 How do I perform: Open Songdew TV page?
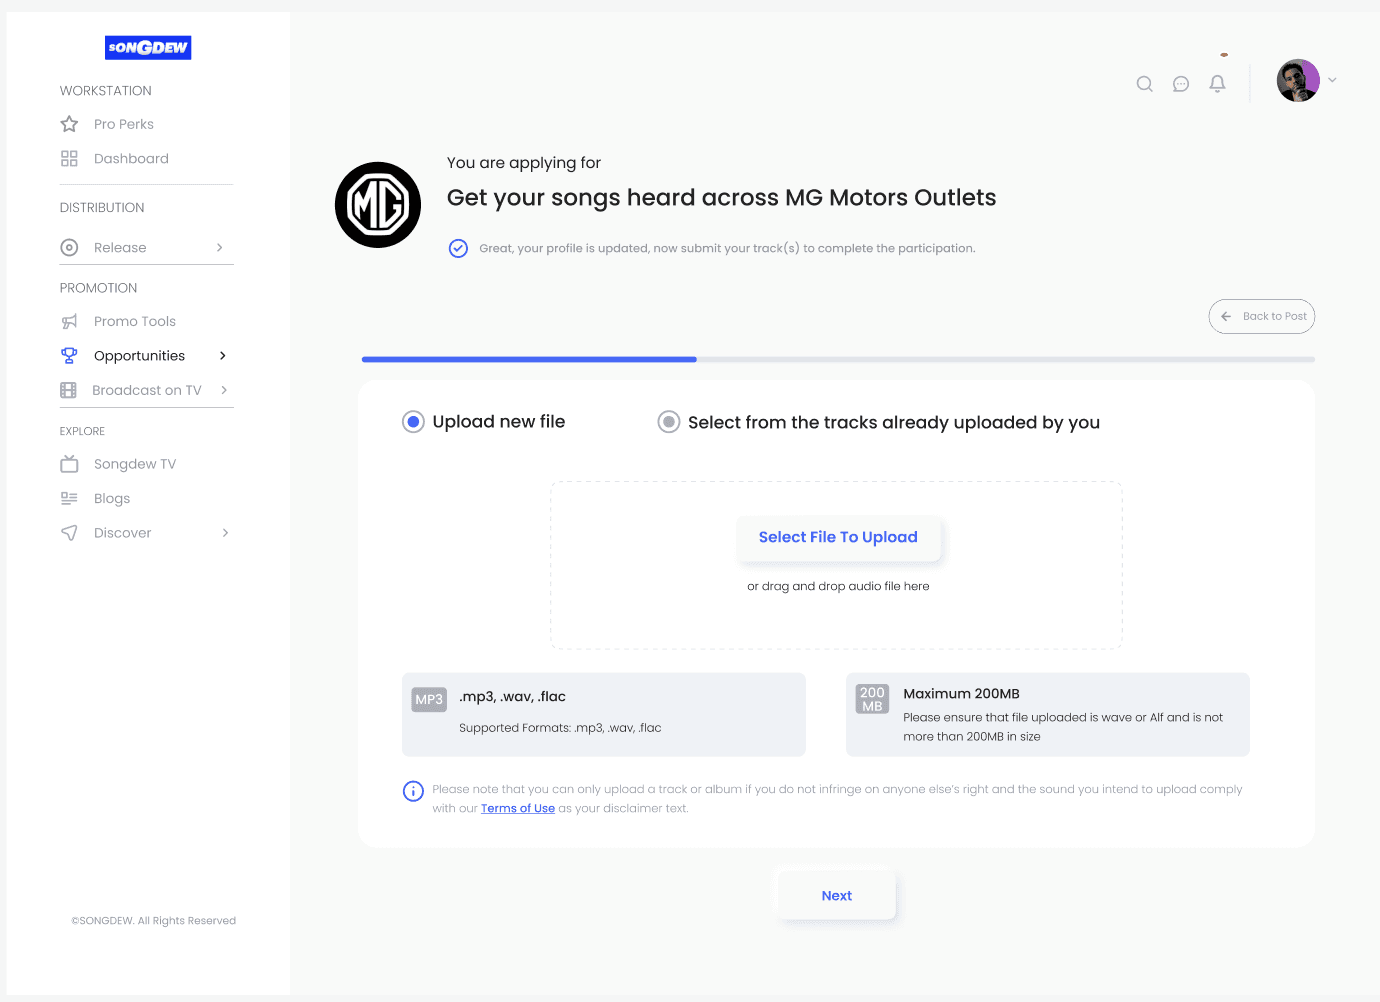tap(135, 464)
